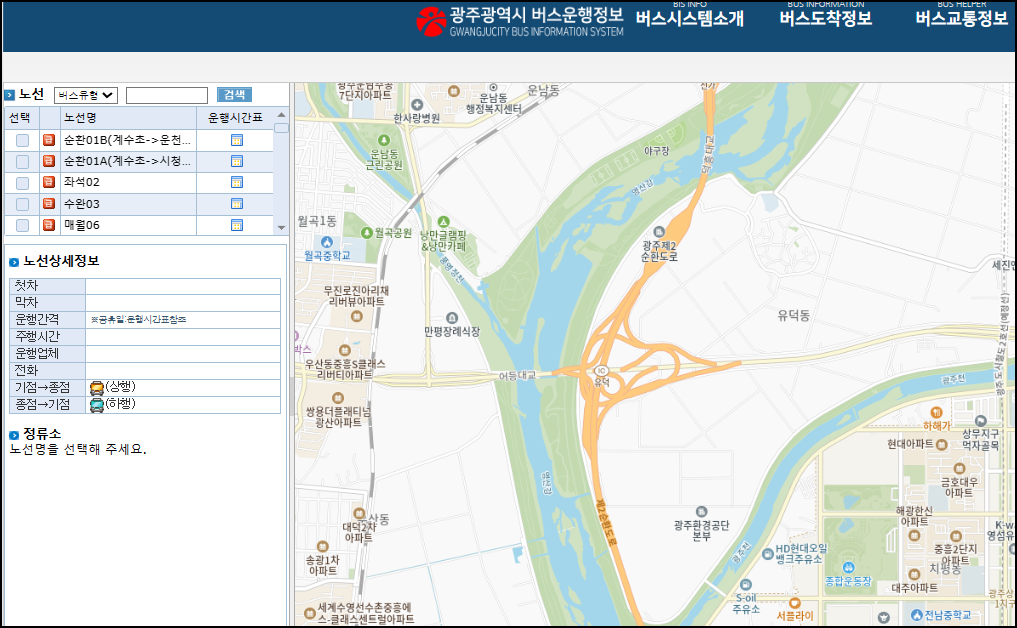Click the red bus icon for 순환01B
Viewport: 1017px width, 628px height.
(49, 139)
